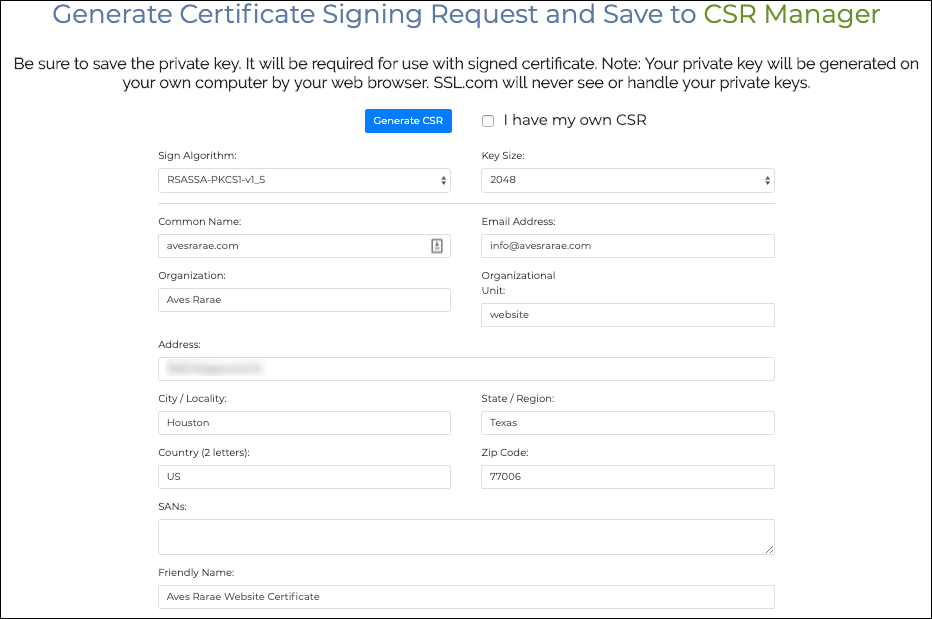Viewport: 932px width, 619px height.
Task: Select the Common Name input showing avesrarae.com
Action: (x=290, y=245)
